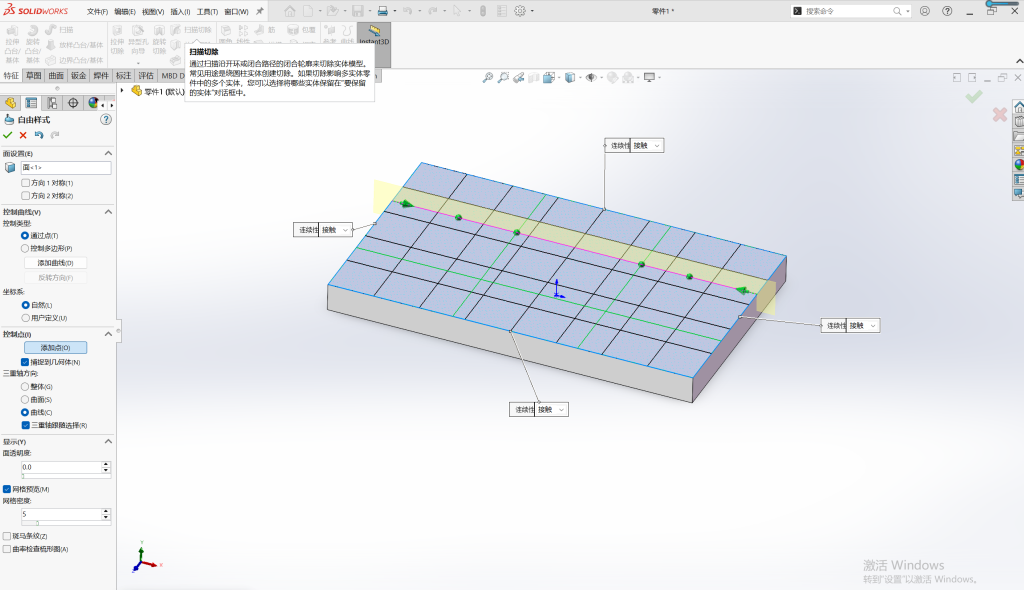Click the 添加曲线 button

(56, 263)
